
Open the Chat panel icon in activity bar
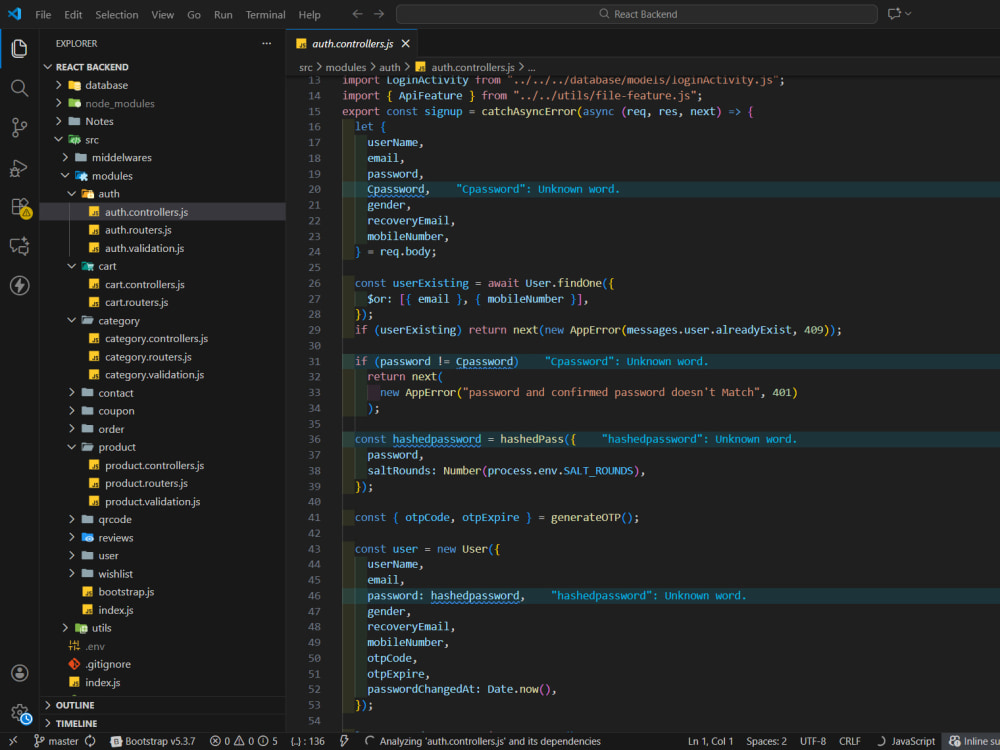click(x=19, y=246)
